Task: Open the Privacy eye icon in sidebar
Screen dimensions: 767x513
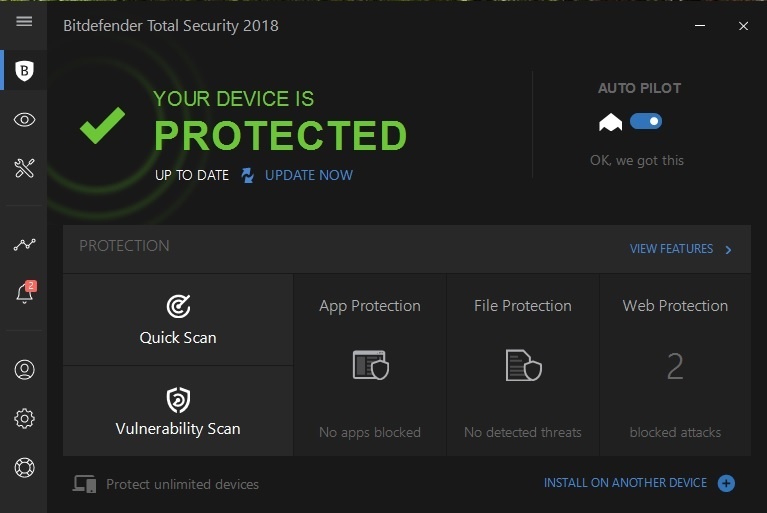Action: [24, 120]
